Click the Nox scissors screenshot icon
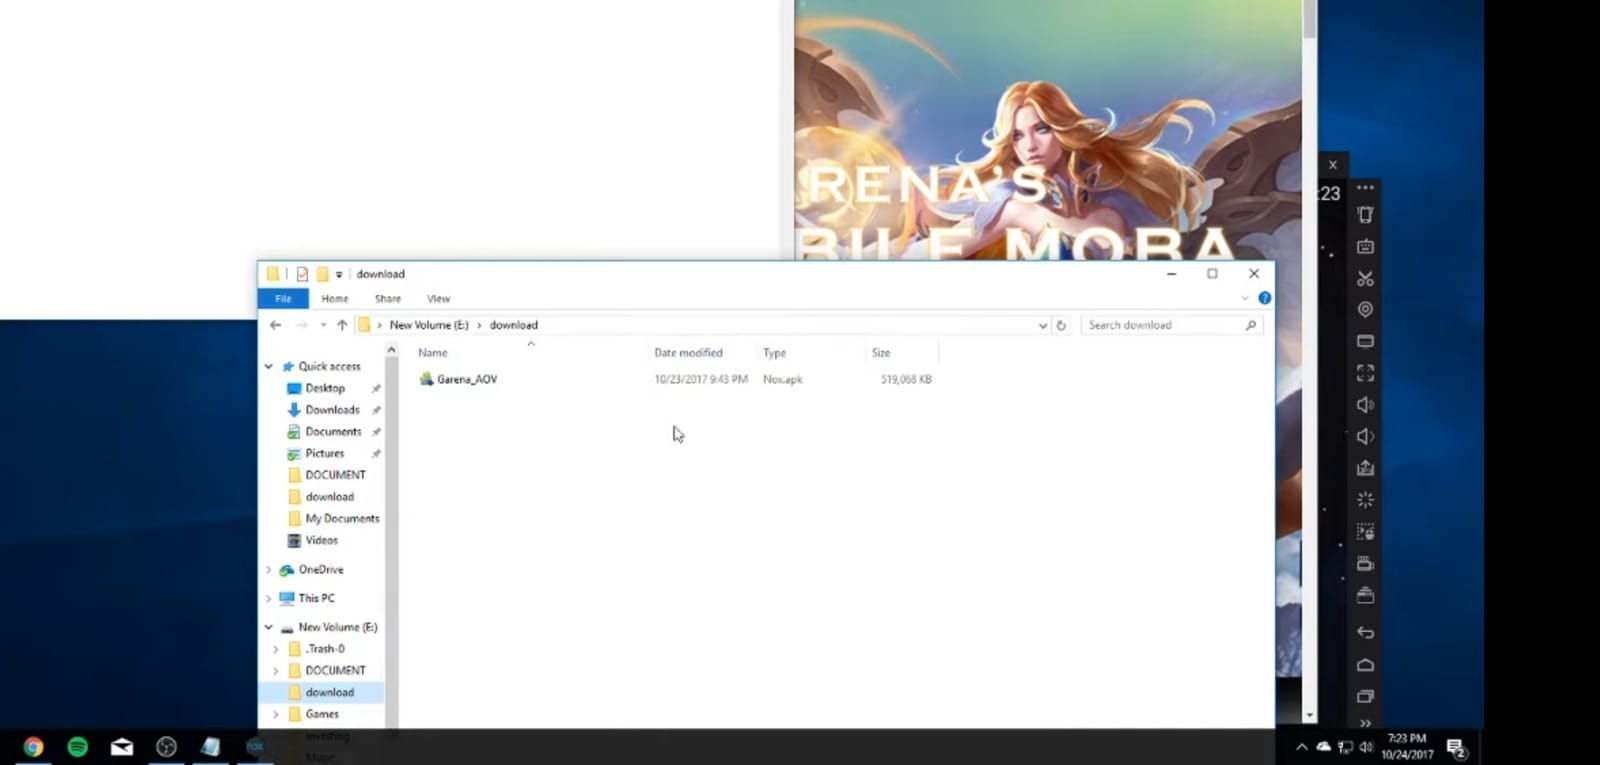Screen dimensions: 1600x765 [1365, 278]
